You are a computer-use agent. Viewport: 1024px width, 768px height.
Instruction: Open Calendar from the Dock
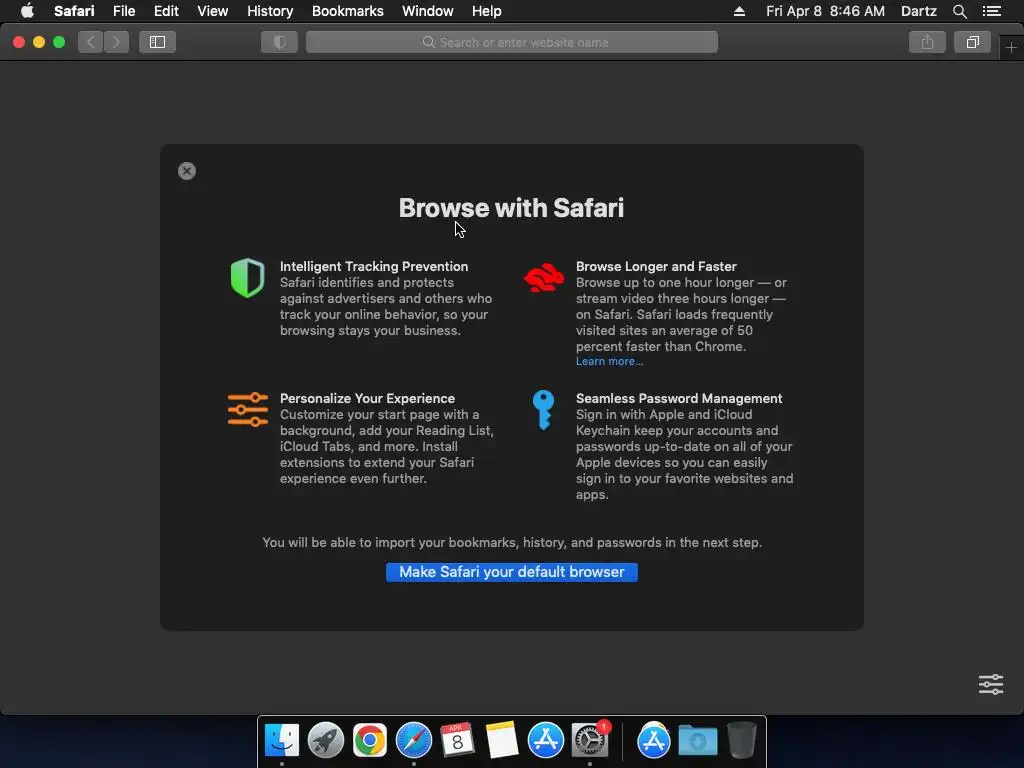pos(457,740)
